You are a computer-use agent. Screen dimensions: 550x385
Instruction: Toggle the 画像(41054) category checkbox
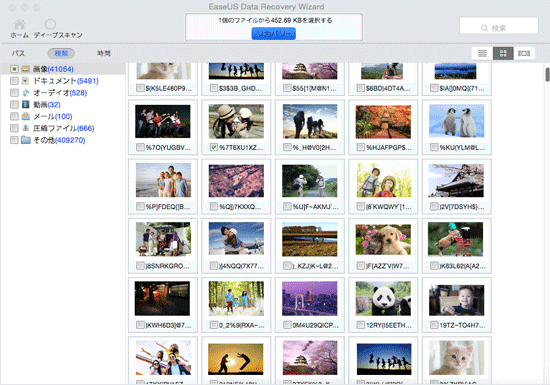click(x=14, y=69)
